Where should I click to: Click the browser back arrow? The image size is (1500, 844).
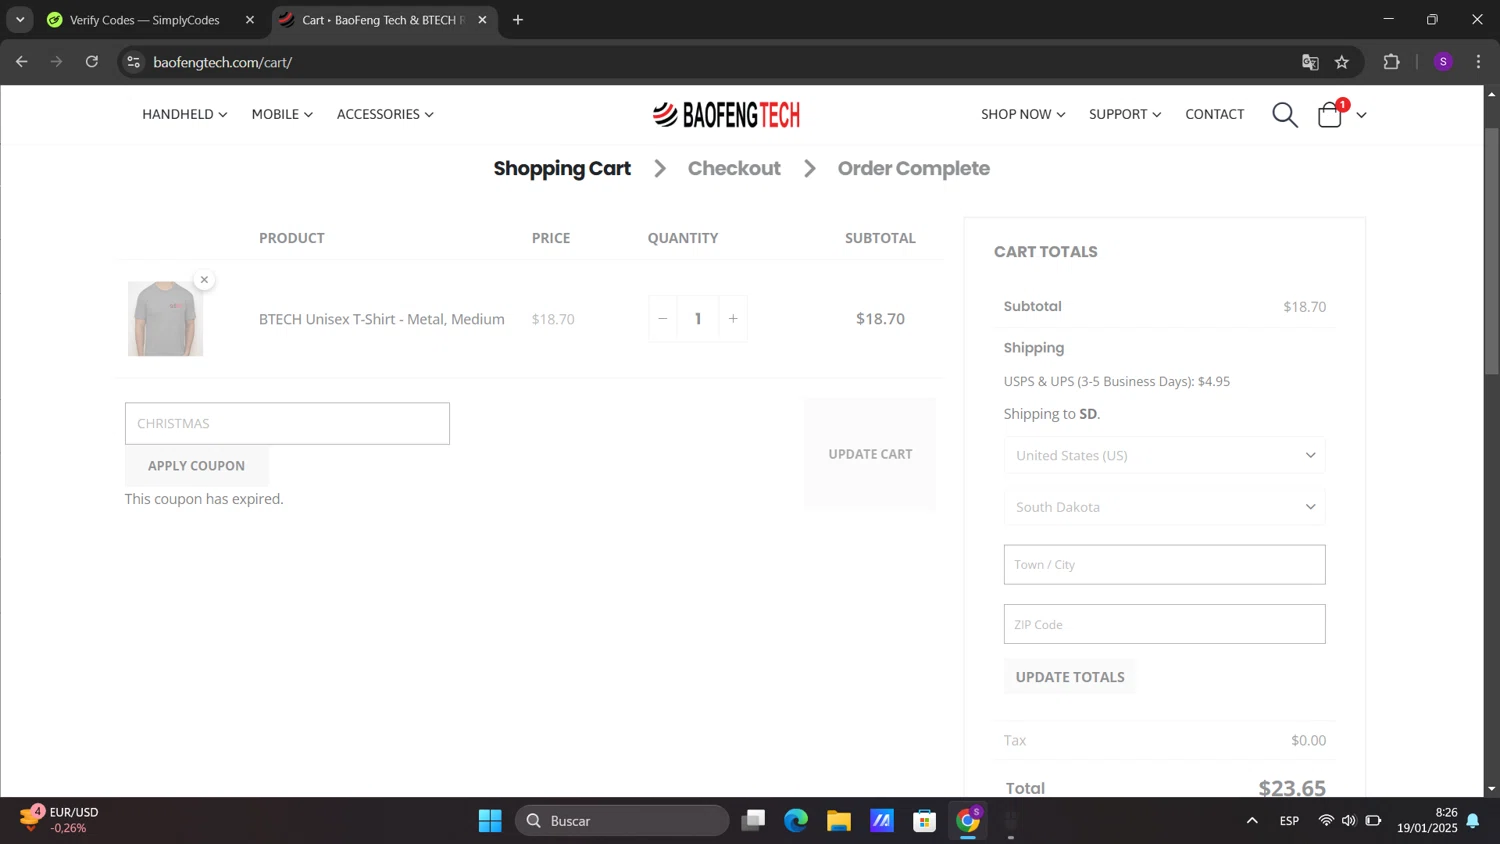[21, 62]
